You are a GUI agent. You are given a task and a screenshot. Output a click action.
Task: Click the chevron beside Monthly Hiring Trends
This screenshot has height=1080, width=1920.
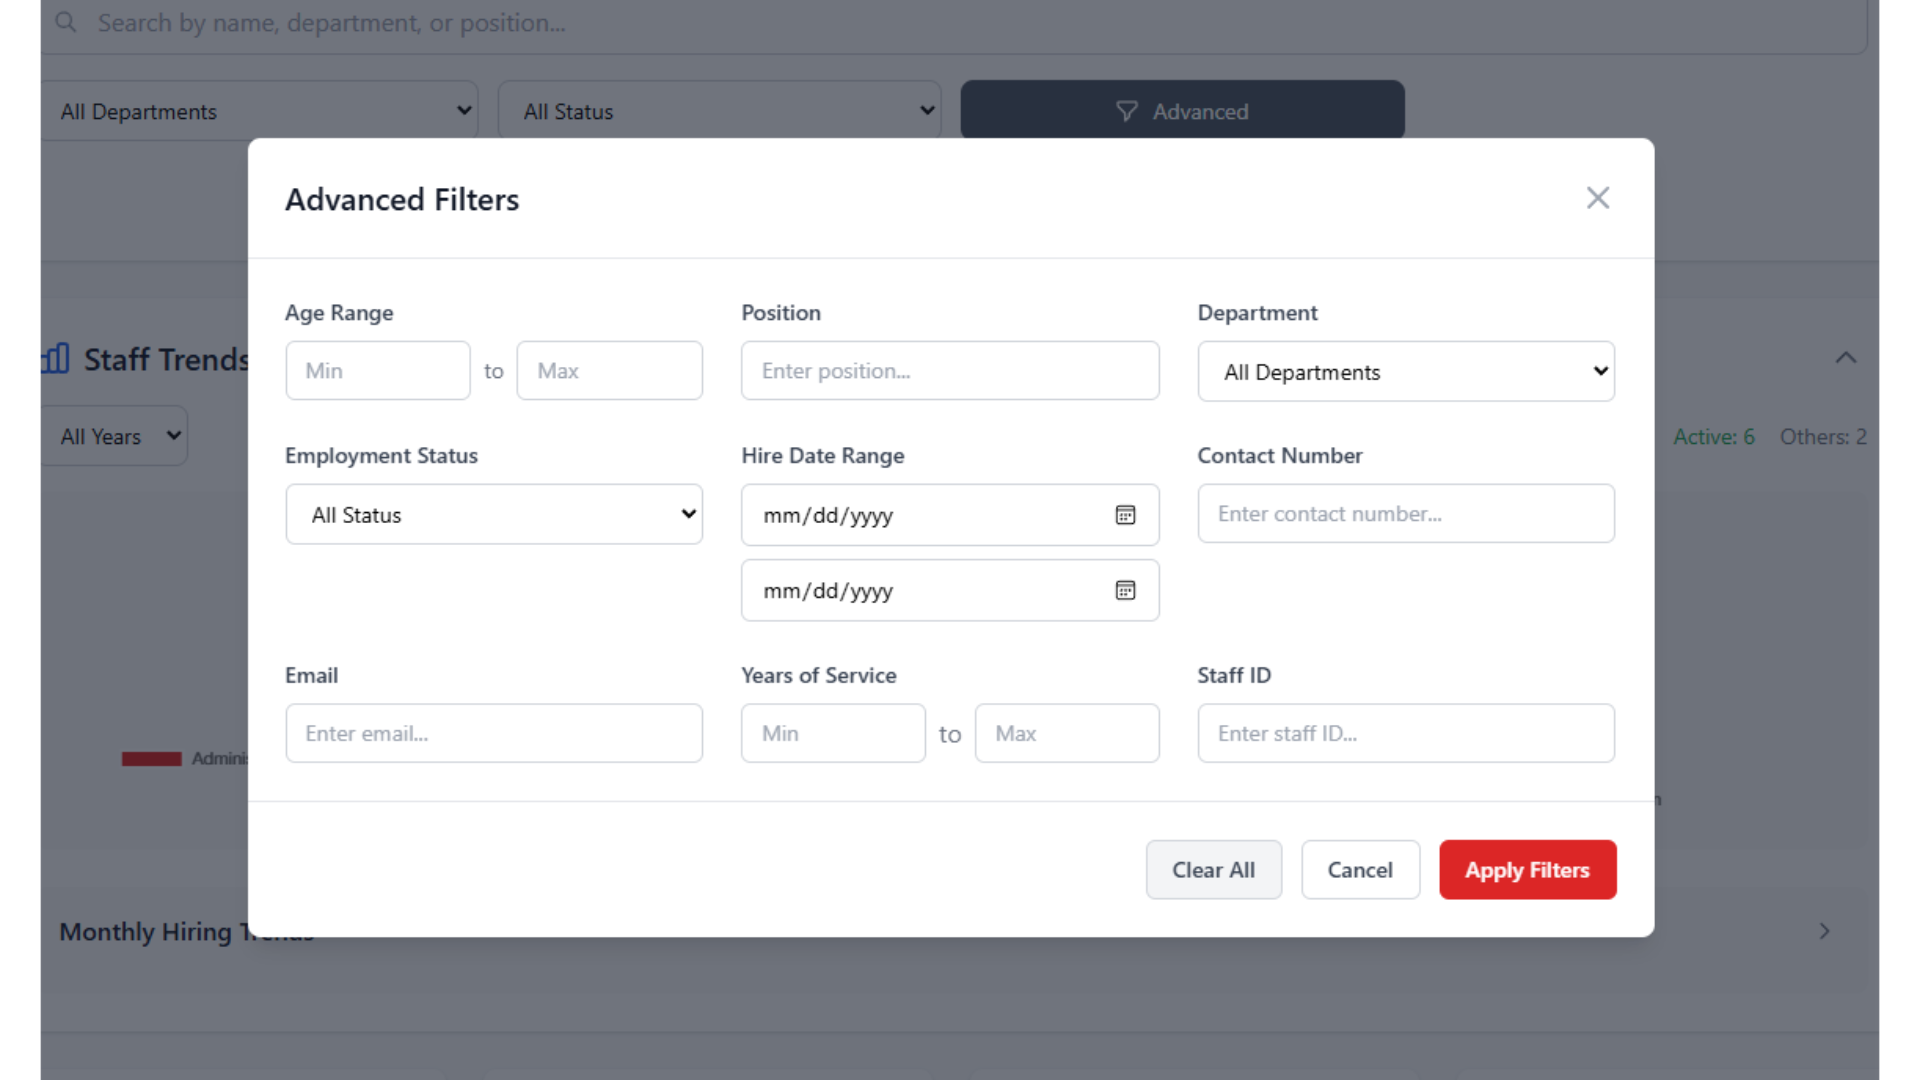(x=1824, y=931)
